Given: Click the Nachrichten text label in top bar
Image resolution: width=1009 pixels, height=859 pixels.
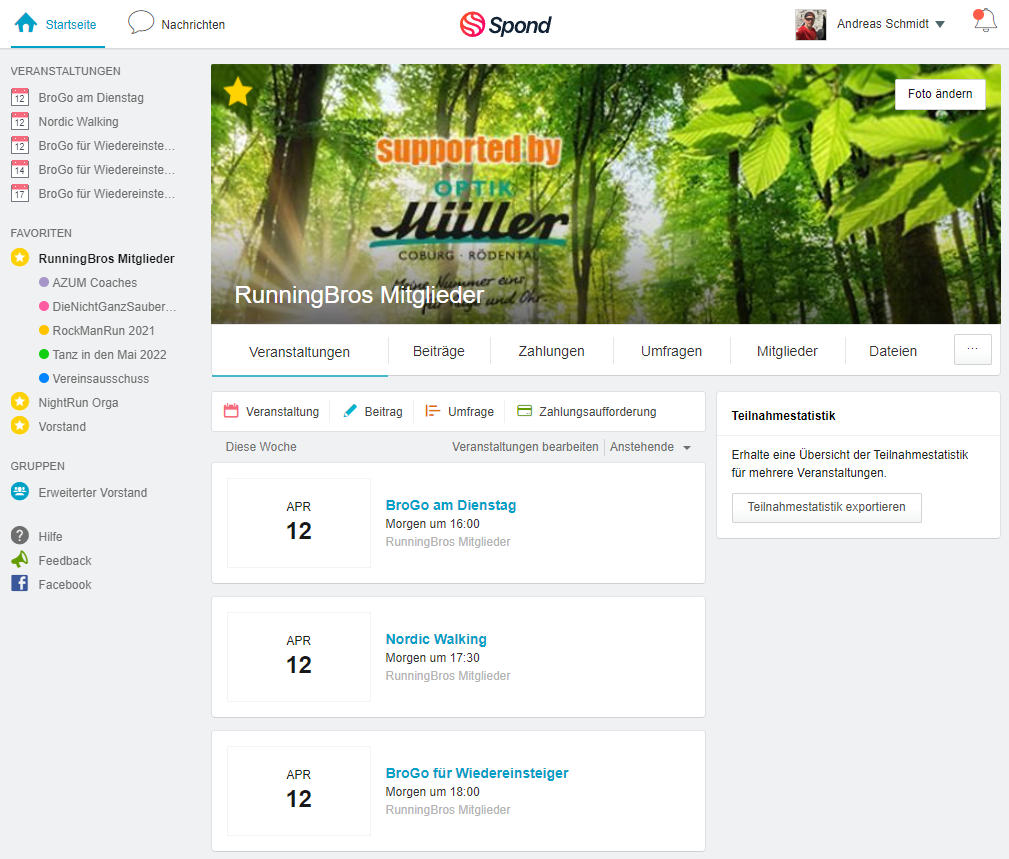Looking at the screenshot, I should point(193,24).
